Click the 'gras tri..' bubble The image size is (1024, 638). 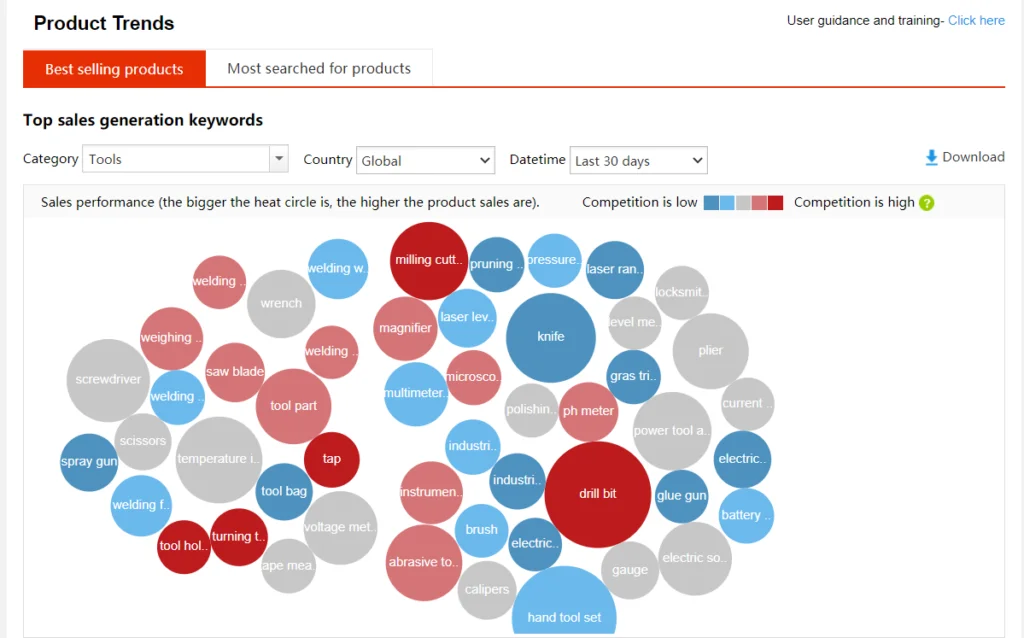pyautogui.click(x=633, y=376)
